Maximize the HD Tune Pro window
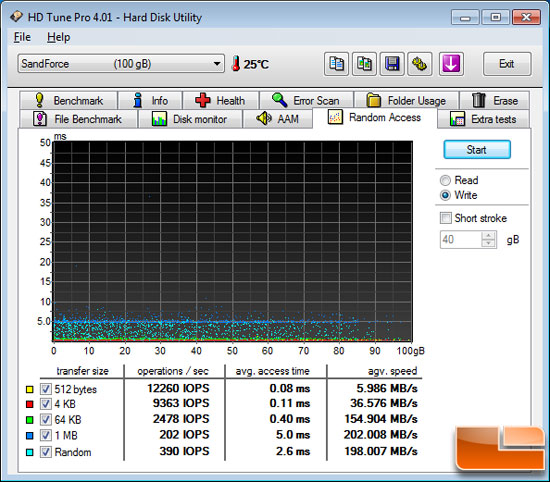Viewport: 550px width, 482px height. pyautogui.click(x=496, y=17)
